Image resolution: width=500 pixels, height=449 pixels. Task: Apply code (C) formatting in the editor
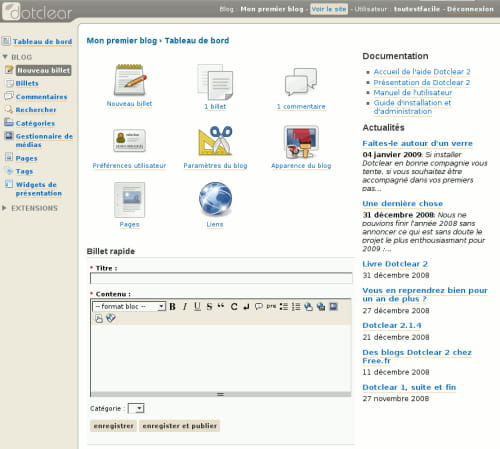[x=234, y=306]
